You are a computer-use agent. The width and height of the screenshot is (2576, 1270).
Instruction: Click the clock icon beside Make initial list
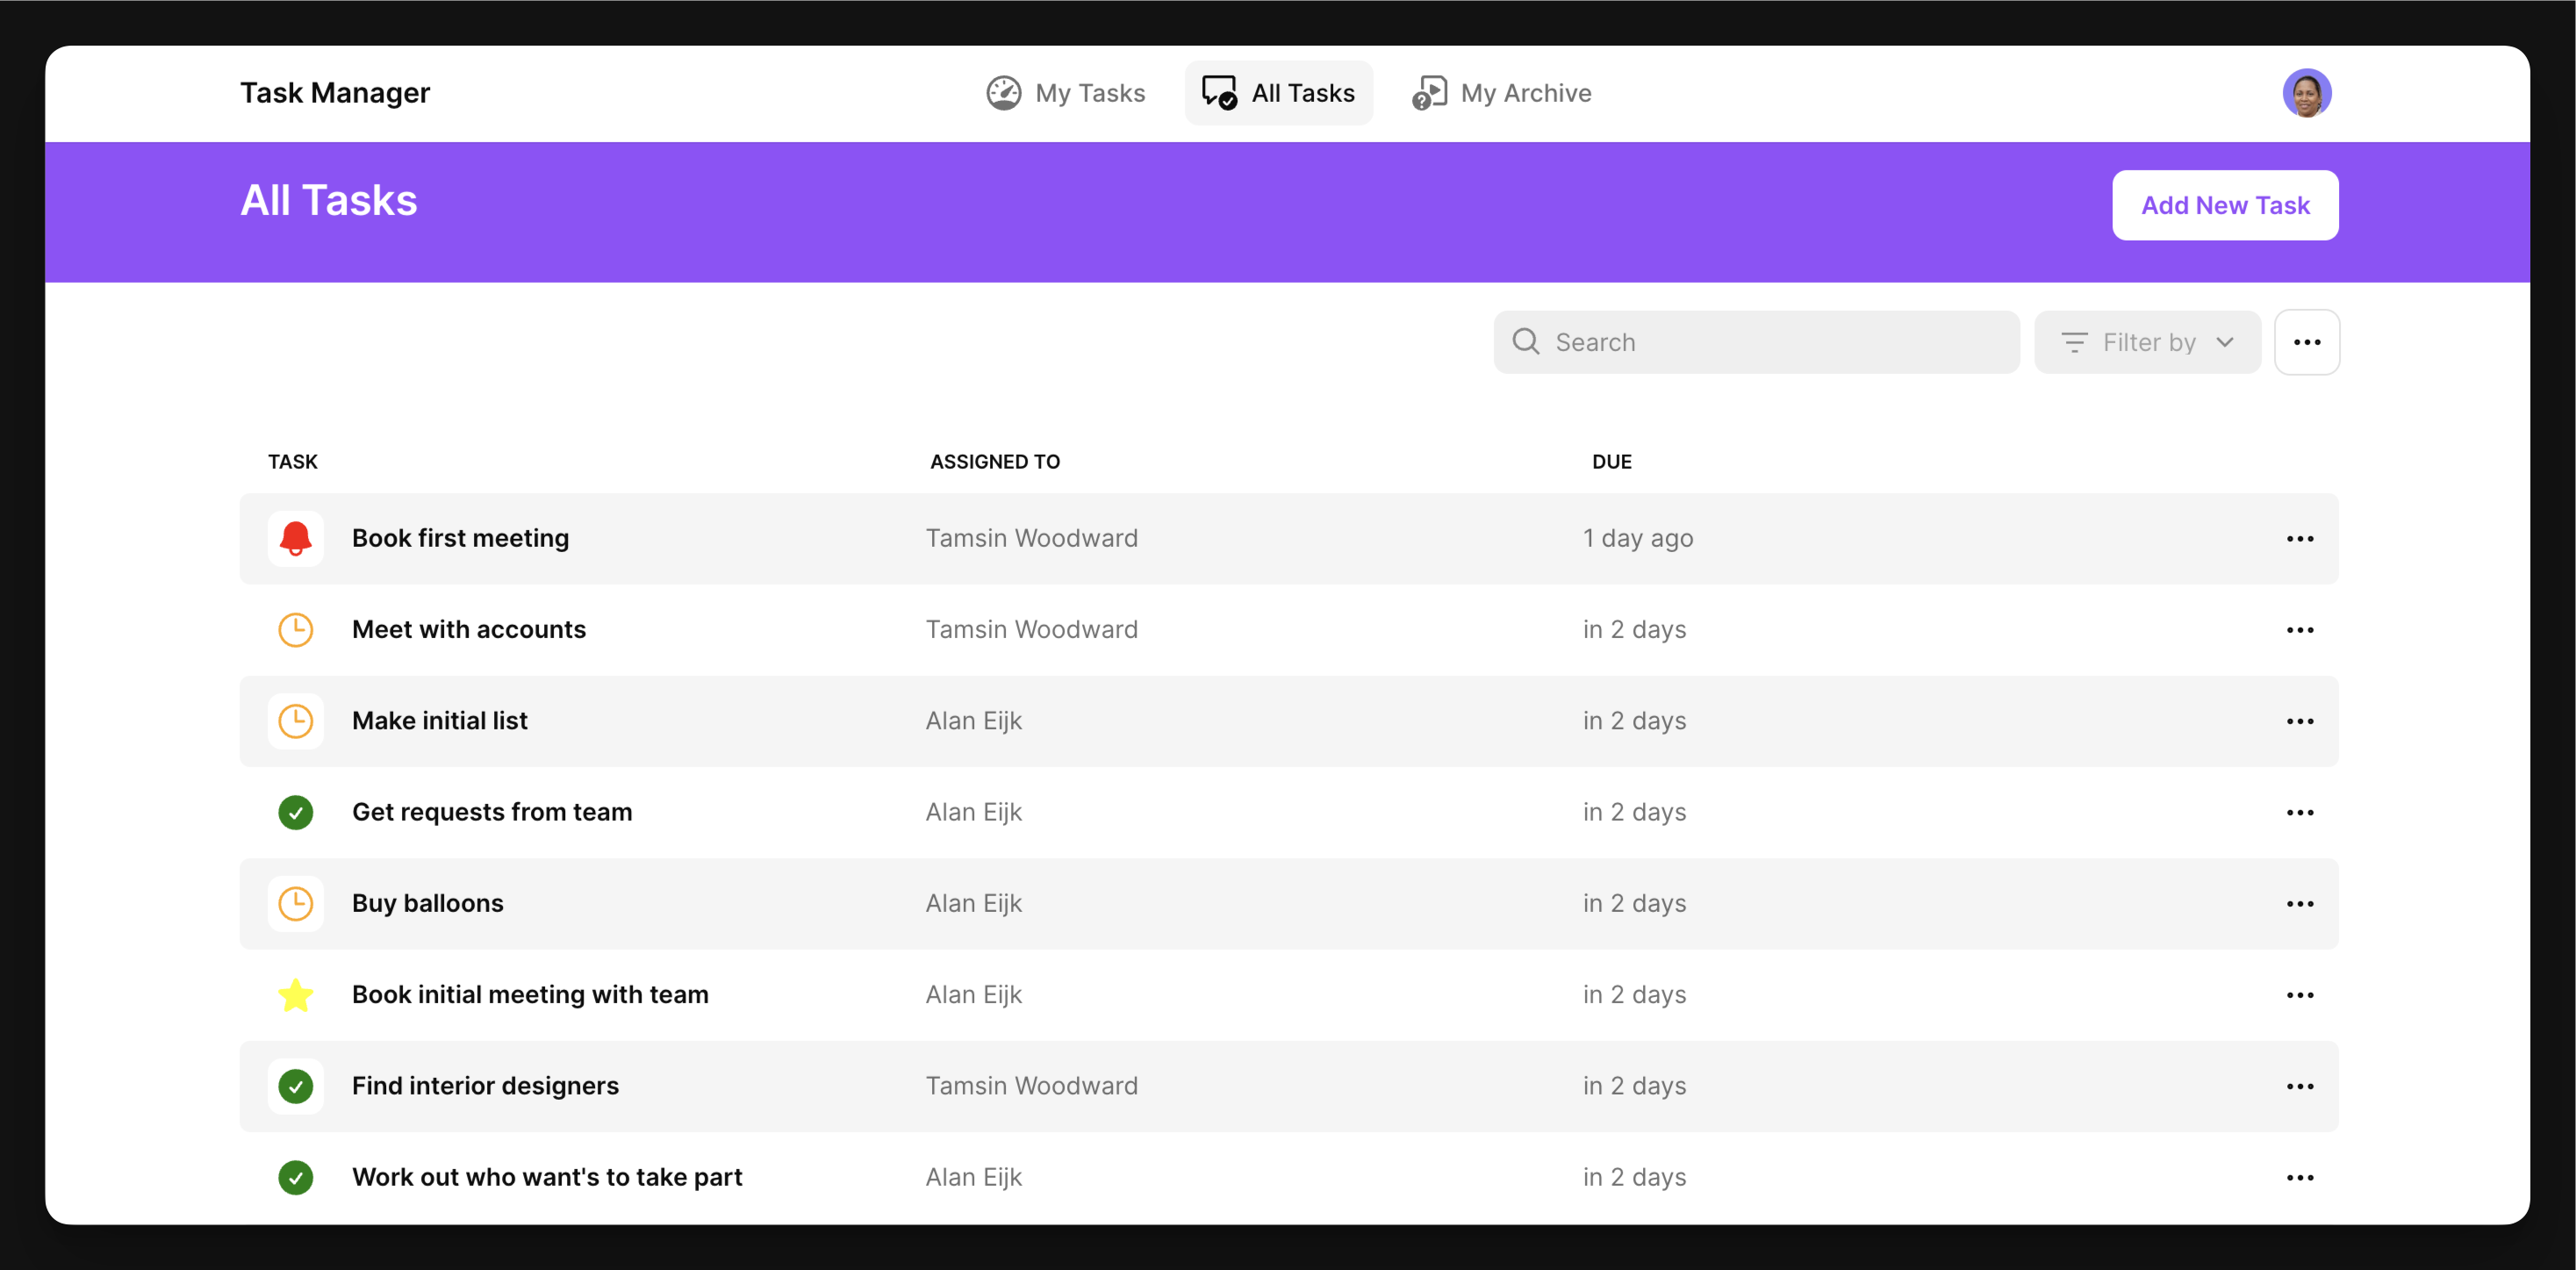tap(295, 721)
